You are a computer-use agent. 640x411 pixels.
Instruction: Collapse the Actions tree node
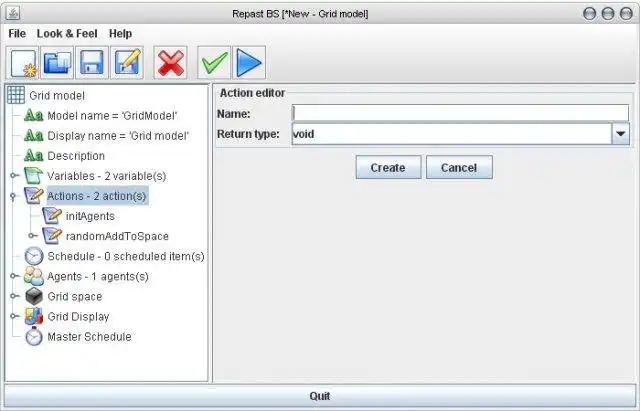pos(13,196)
